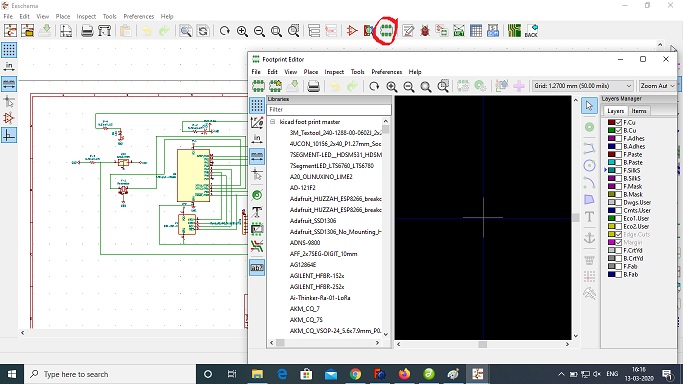Click B.Cu layer color swatch

coord(611,130)
